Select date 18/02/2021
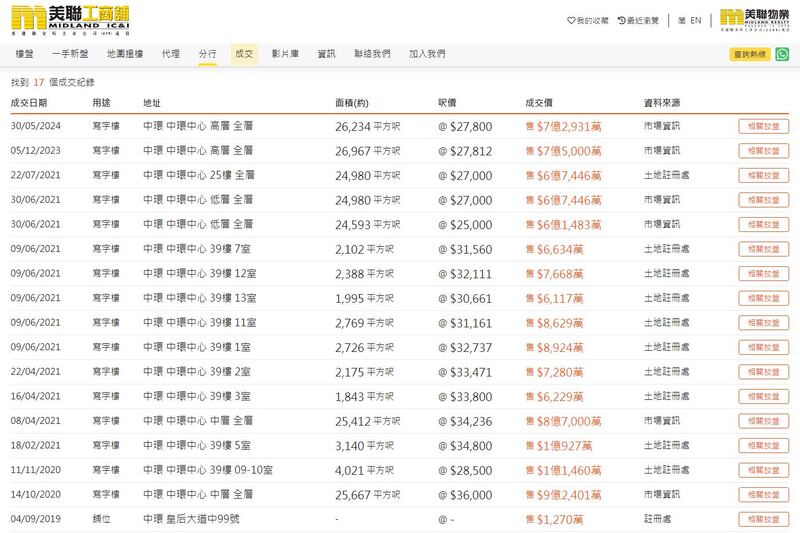800x533 pixels. (36, 445)
